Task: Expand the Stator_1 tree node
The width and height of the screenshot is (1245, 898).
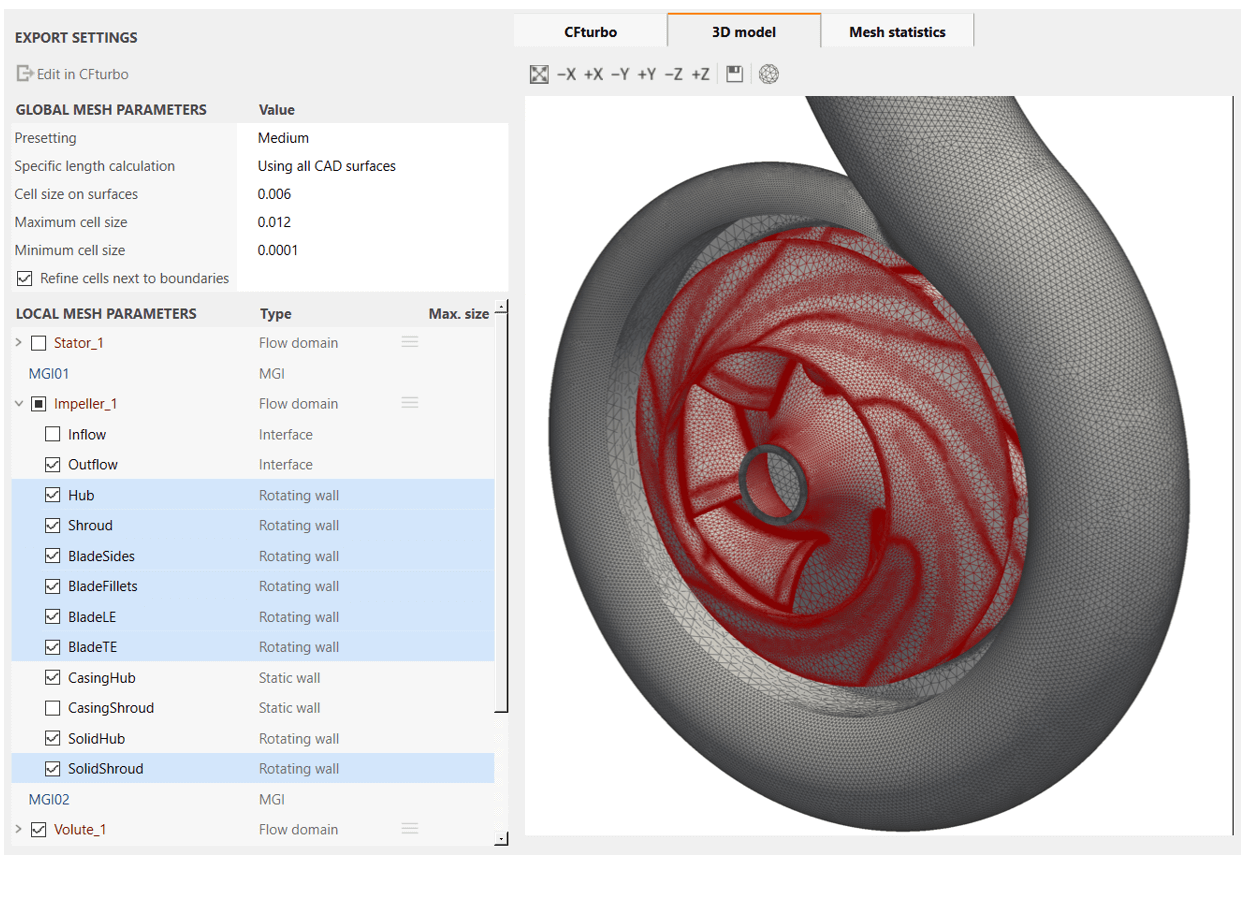Action: click(x=19, y=343)
